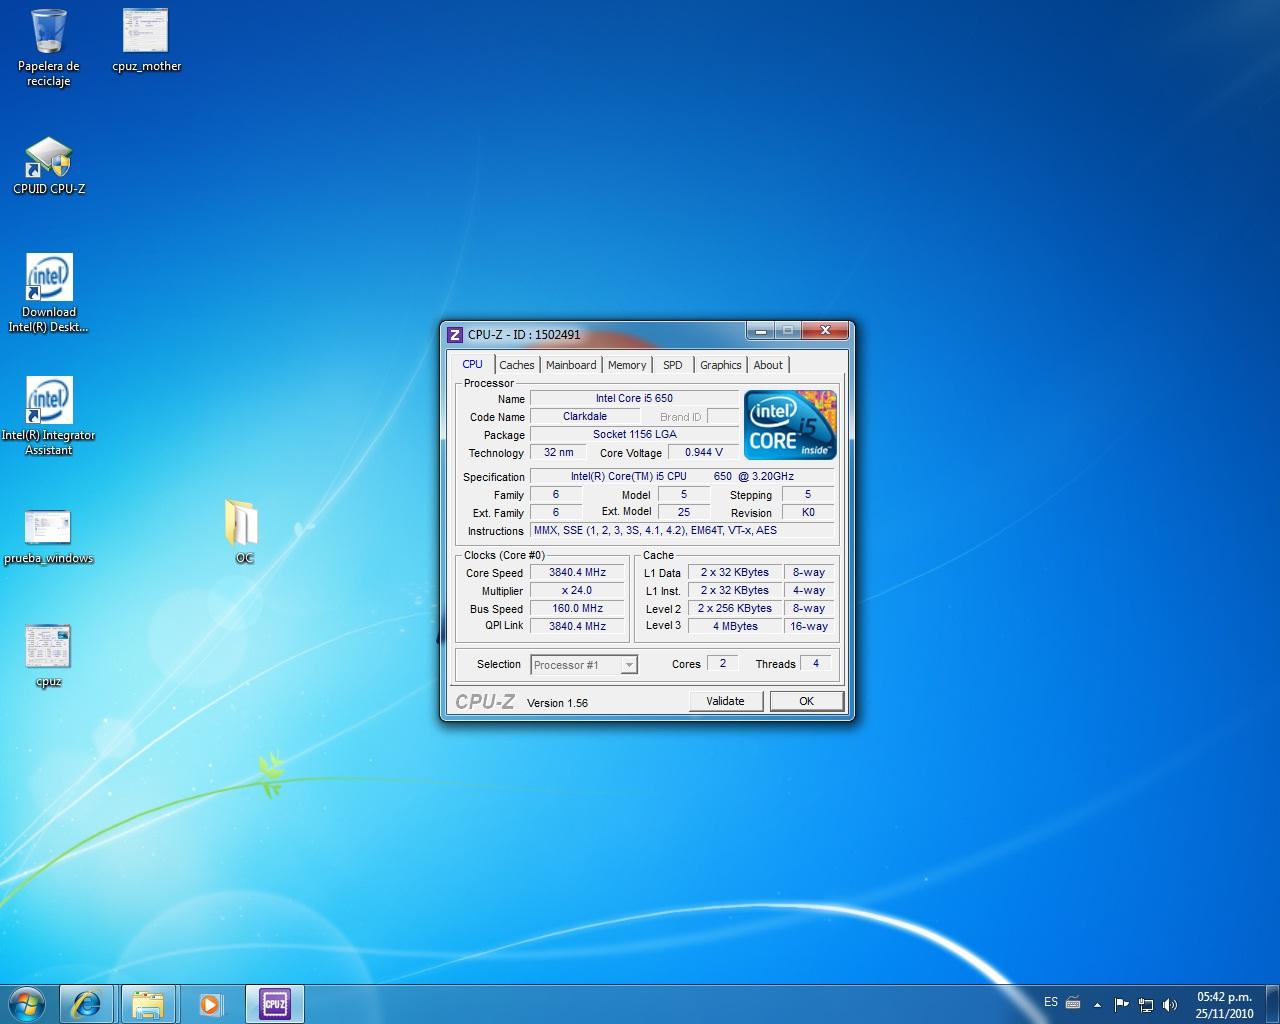1280x1024 pixels.
Task: Click the Level 3 16-way value
Action: pyautogui.click(x=809, y=626)
